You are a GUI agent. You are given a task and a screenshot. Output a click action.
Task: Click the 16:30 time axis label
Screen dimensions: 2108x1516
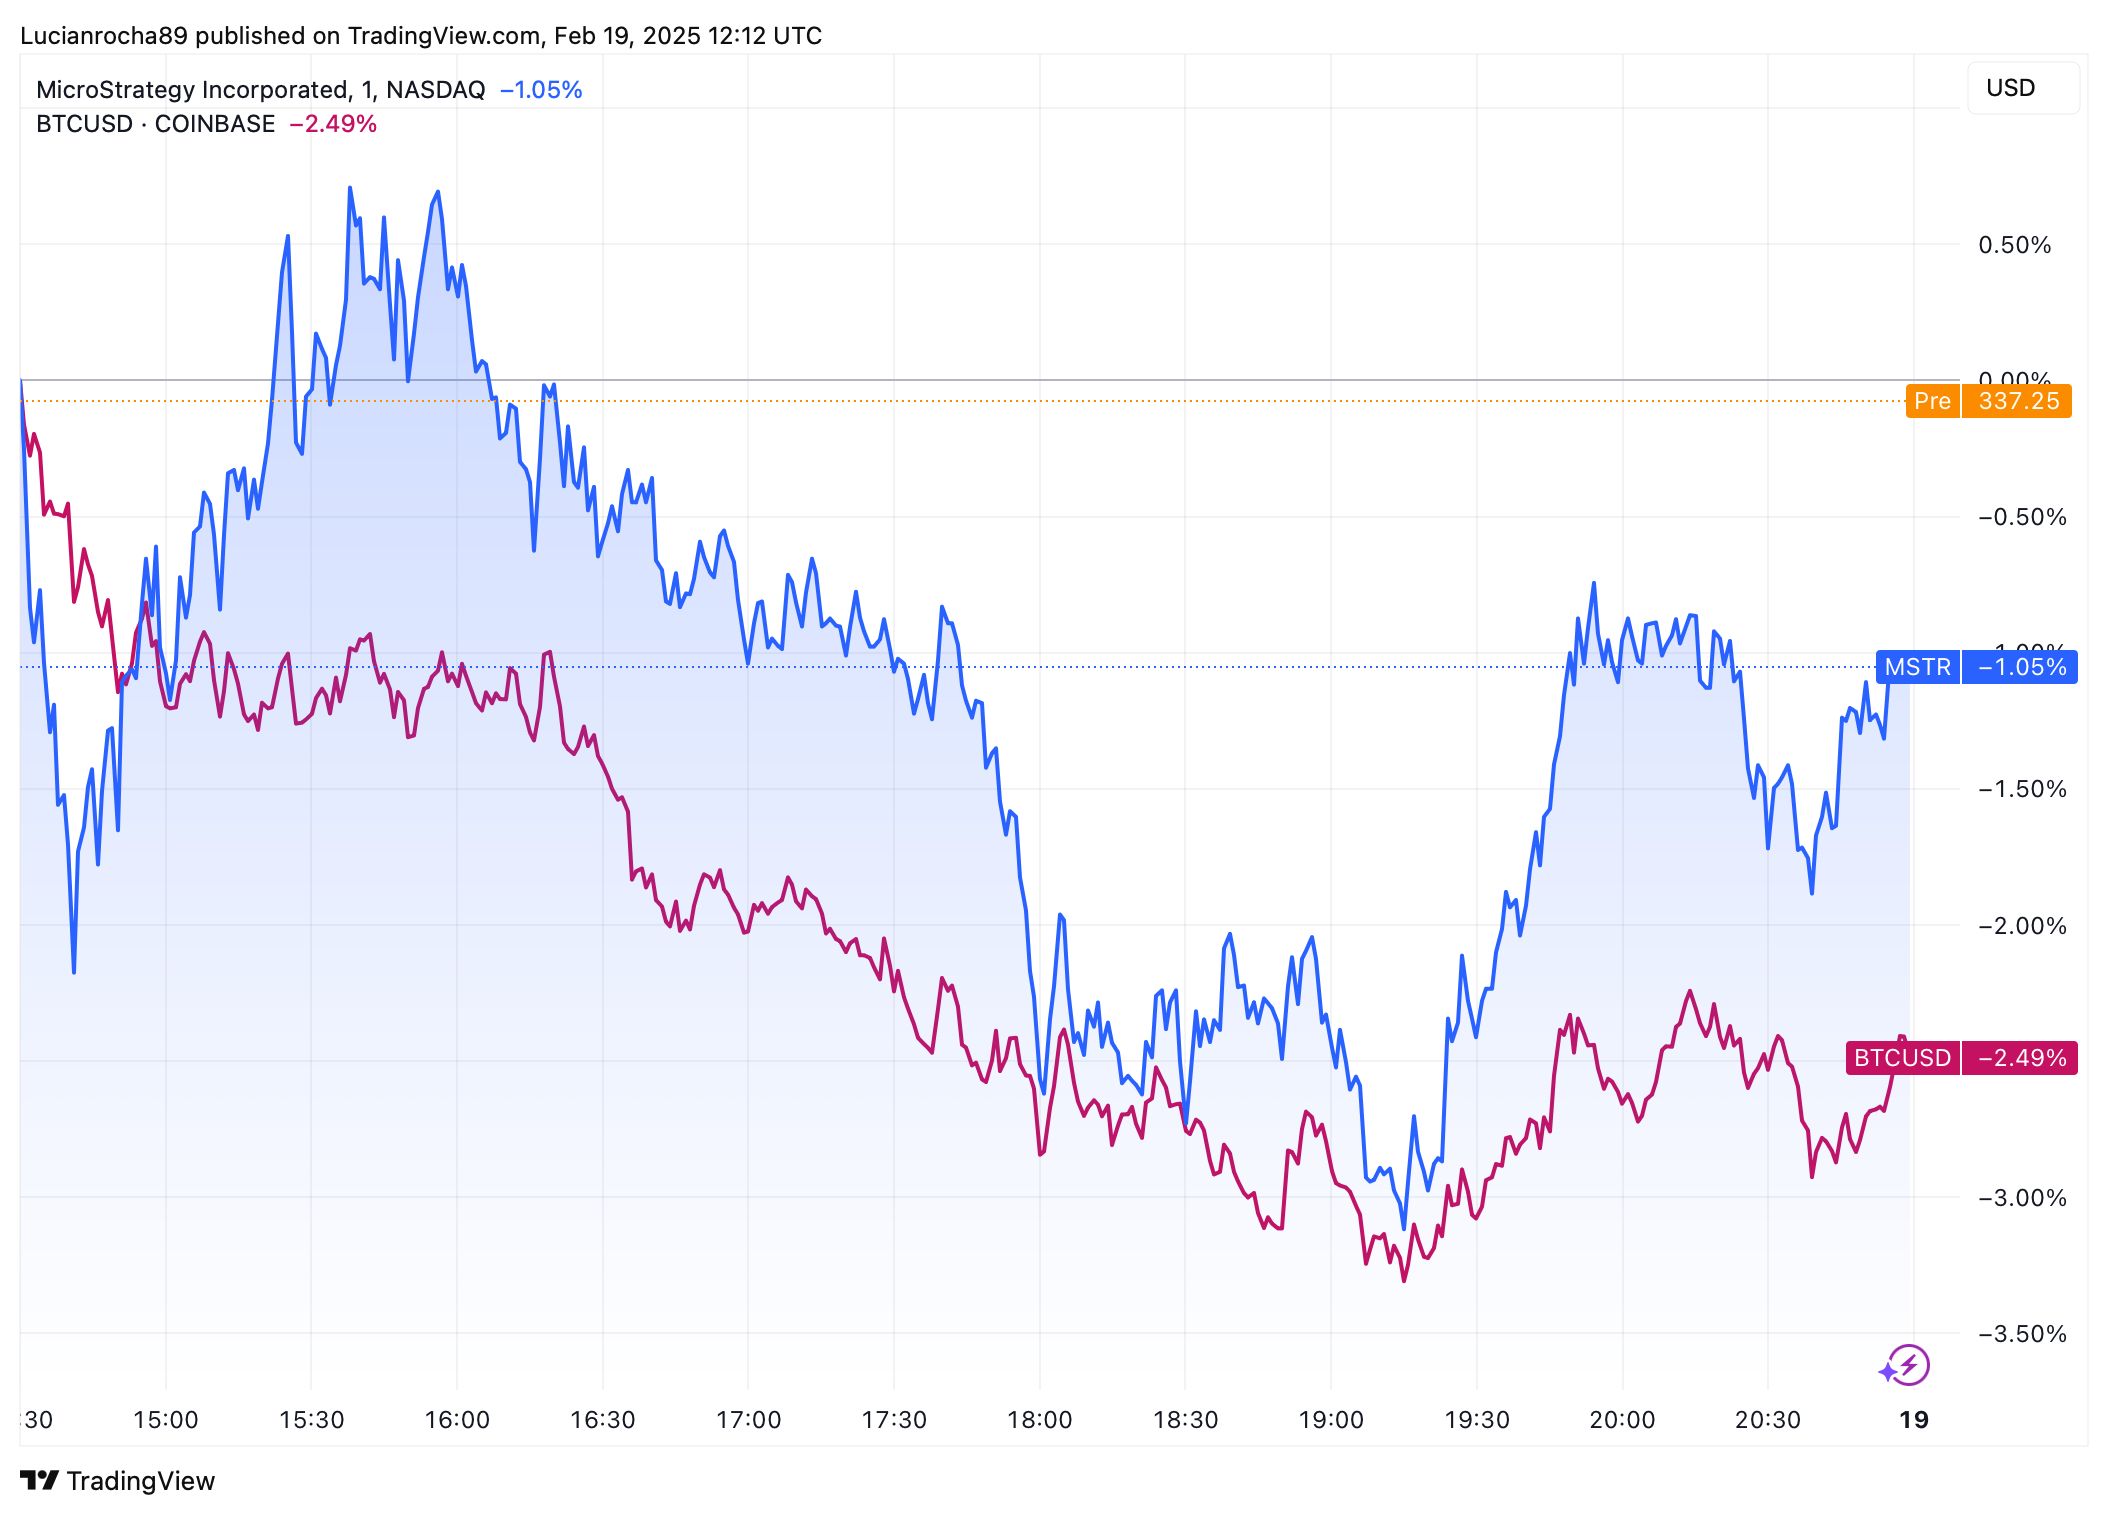point(603,1420)
